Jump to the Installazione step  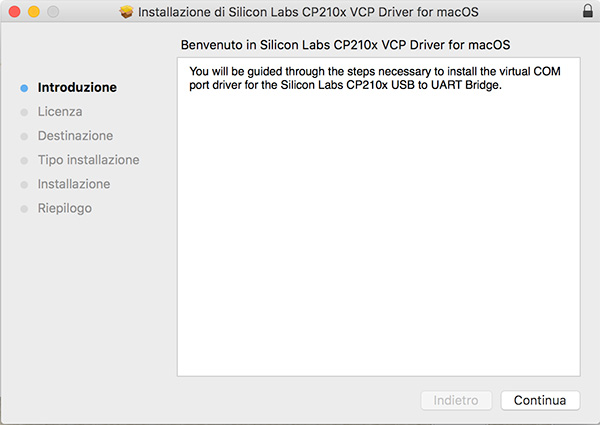pos(74,184)
